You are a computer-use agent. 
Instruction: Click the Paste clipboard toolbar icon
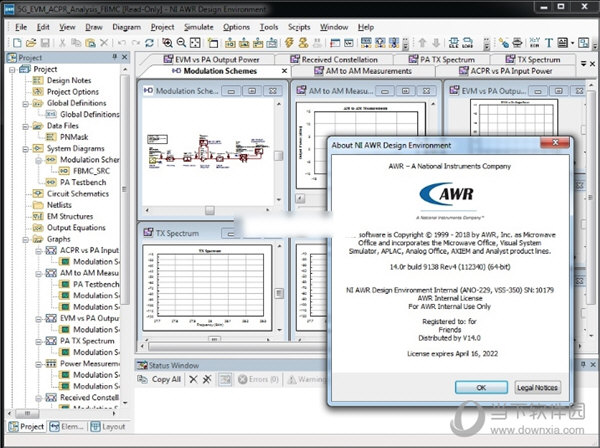[90, 42]
